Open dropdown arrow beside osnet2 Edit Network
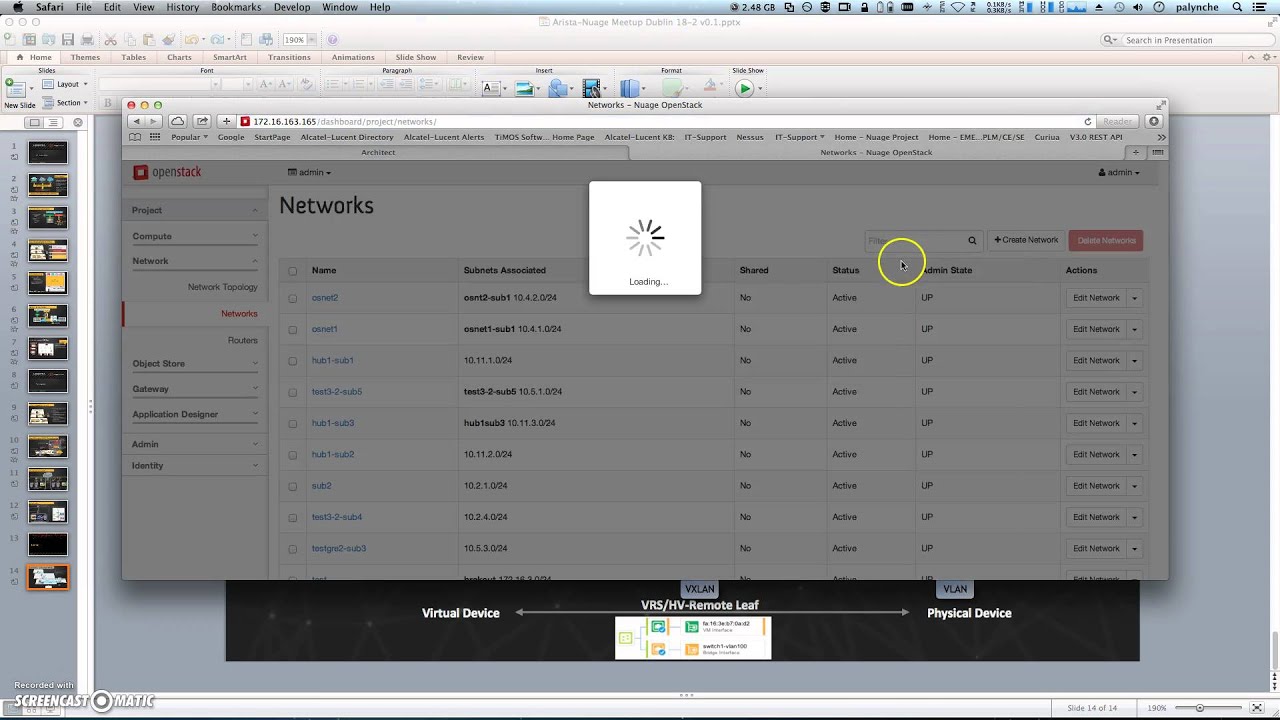The height and width of the screenshot is (720, 1280). [1134, 298]
